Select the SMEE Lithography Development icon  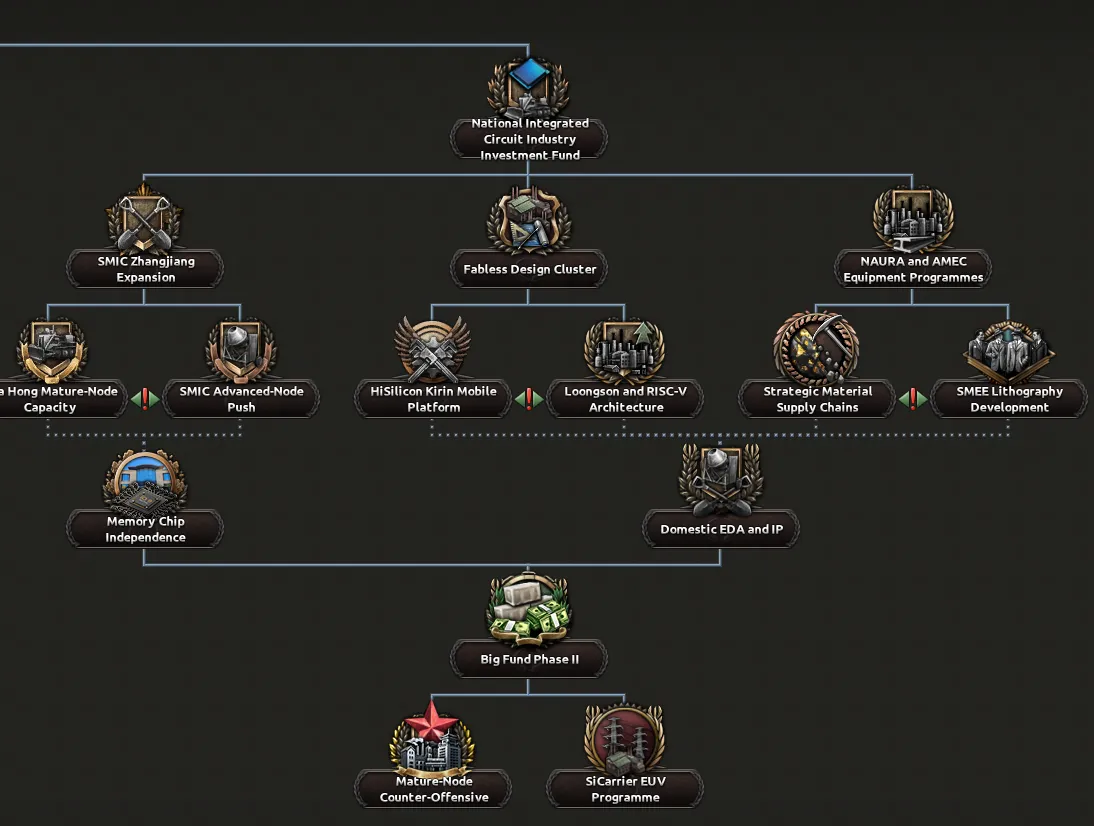1008,351
